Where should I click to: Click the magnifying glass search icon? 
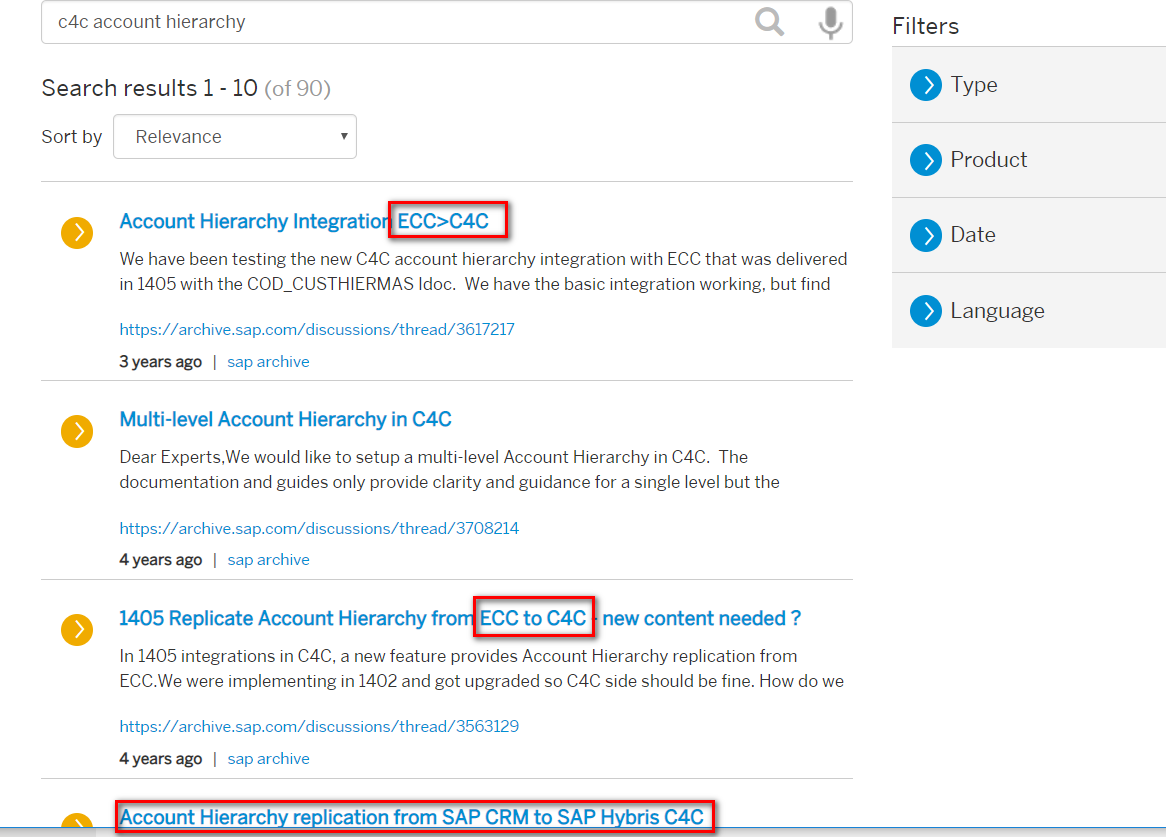pos(769,22)
